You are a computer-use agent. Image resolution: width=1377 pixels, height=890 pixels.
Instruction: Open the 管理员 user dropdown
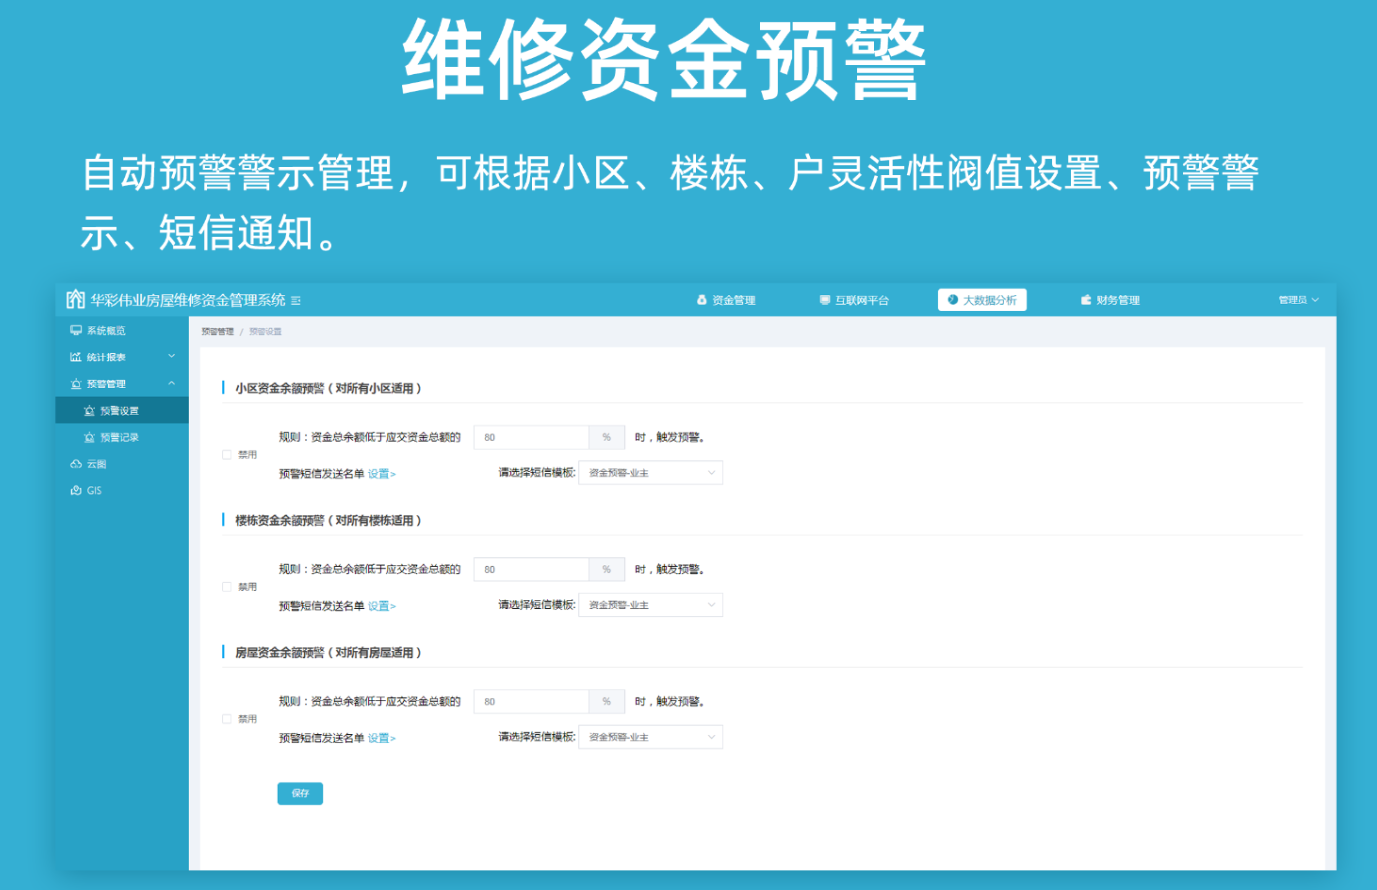point(1298,300)
